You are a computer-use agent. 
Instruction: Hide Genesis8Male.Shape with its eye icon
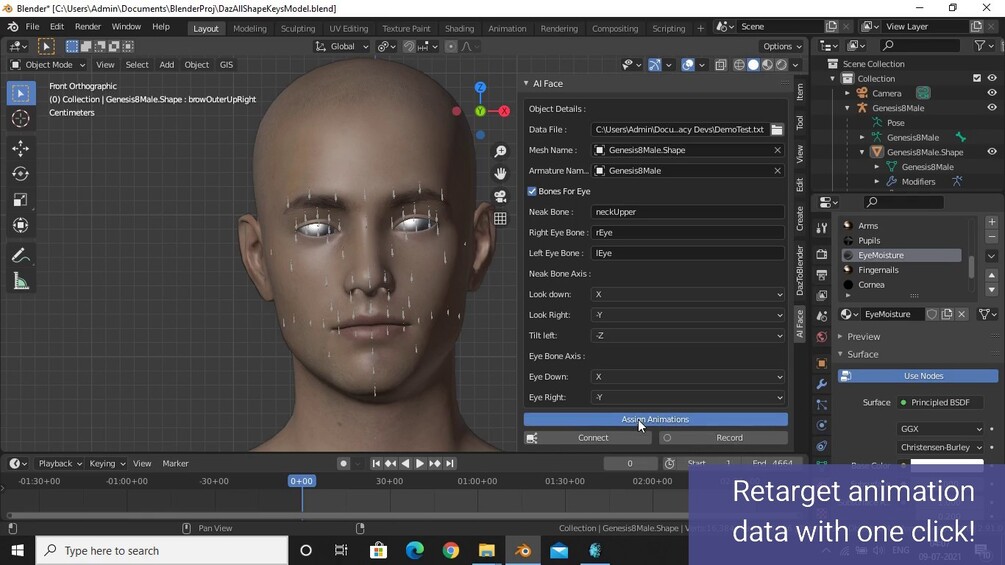pyautogui.click(x=992, y=152)
